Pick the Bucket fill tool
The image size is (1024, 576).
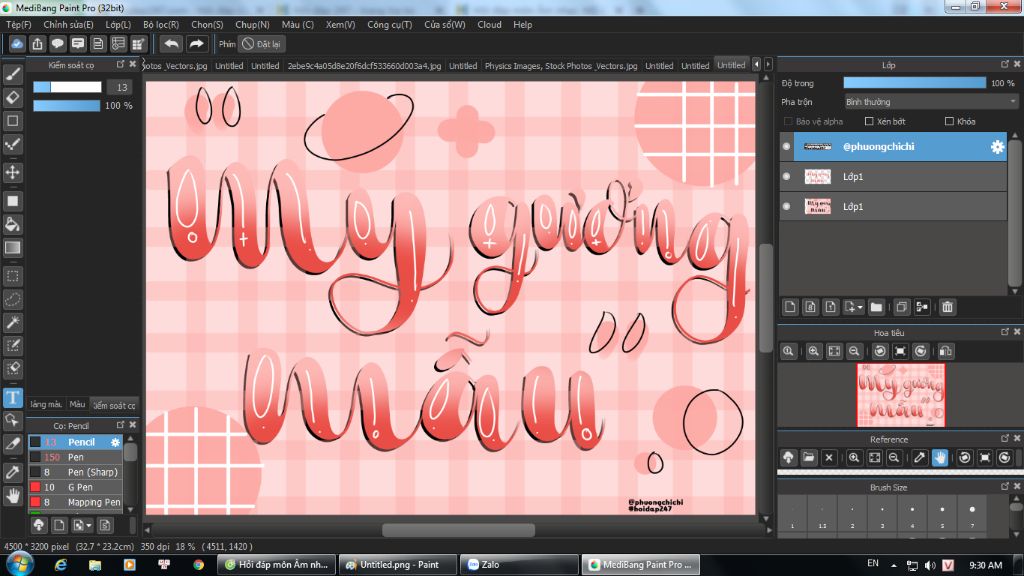[x=12, y=225]
